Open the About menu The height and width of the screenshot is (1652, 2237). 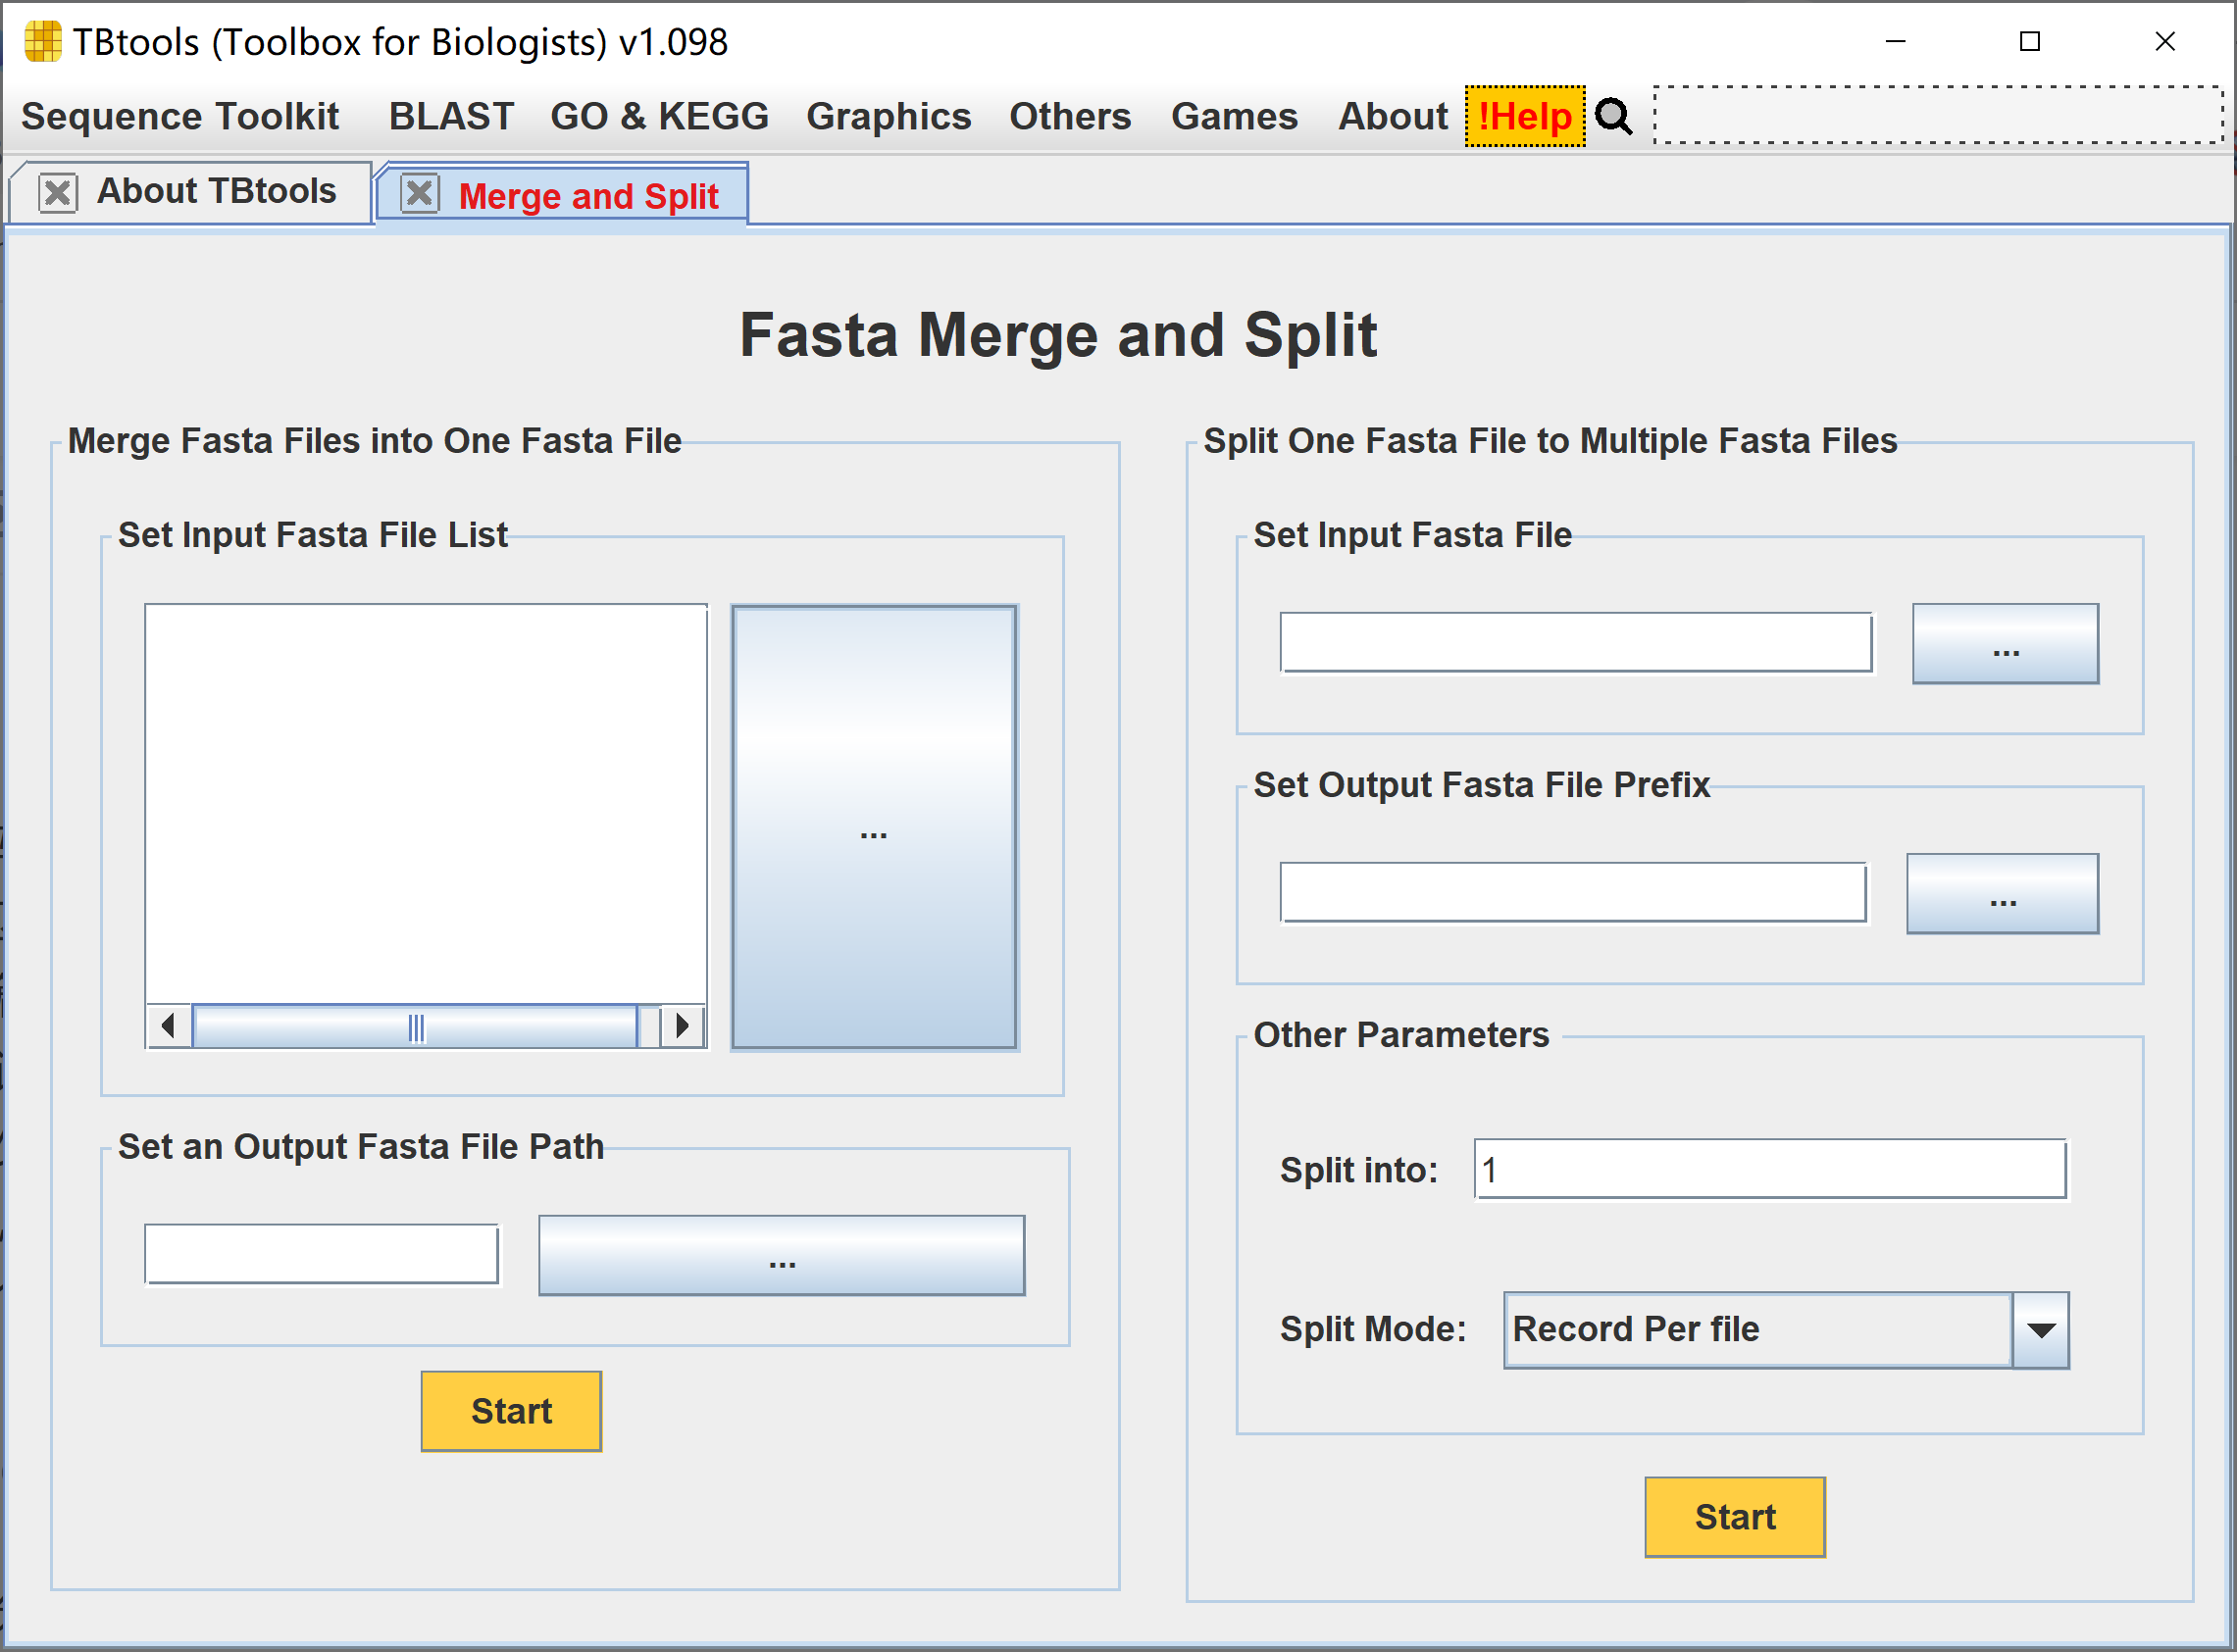pyautogui.click(x=1393, y=116)
